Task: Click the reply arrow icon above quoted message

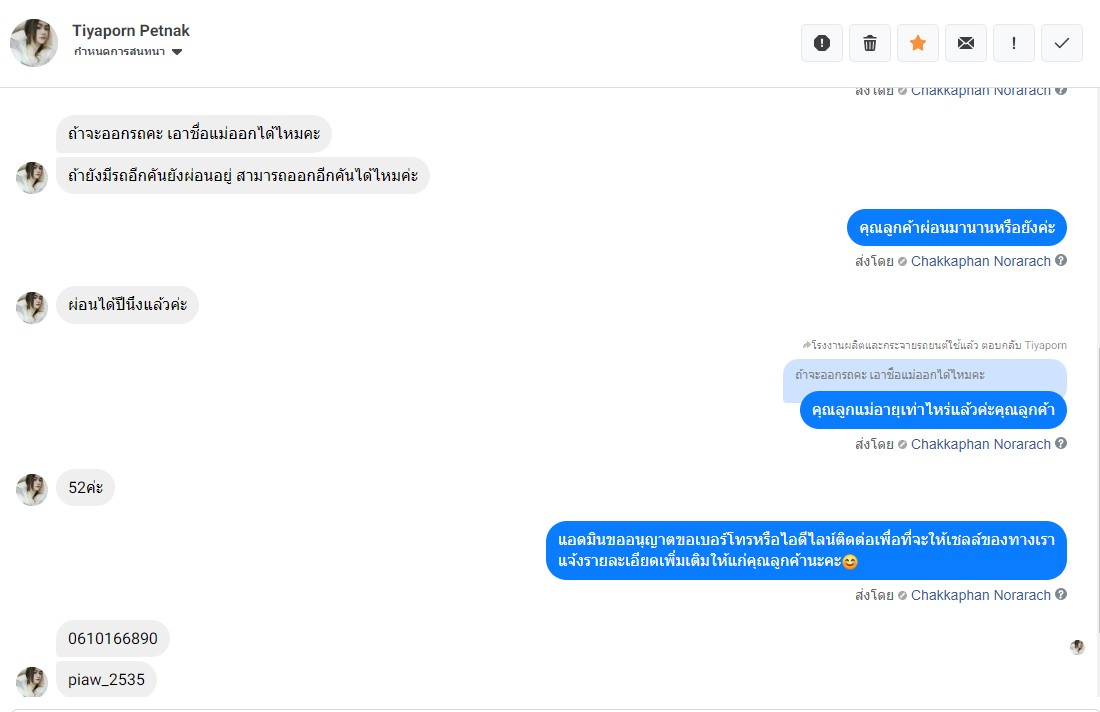Action: coord(807,345)
